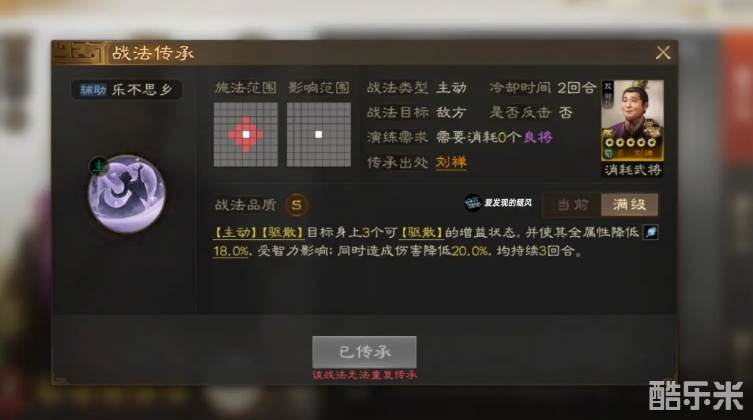Click the ornate gold emblem beside 战法传承 title
The height and width of the screenshot is (420, 753).
pos(80,53)
